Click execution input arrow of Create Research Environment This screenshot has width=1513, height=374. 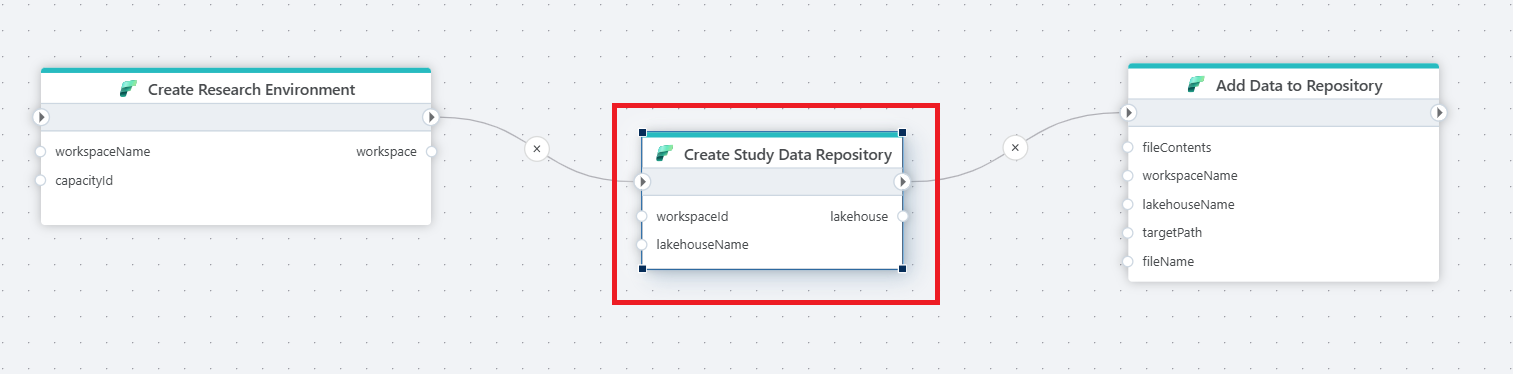(x=41, y=117)
